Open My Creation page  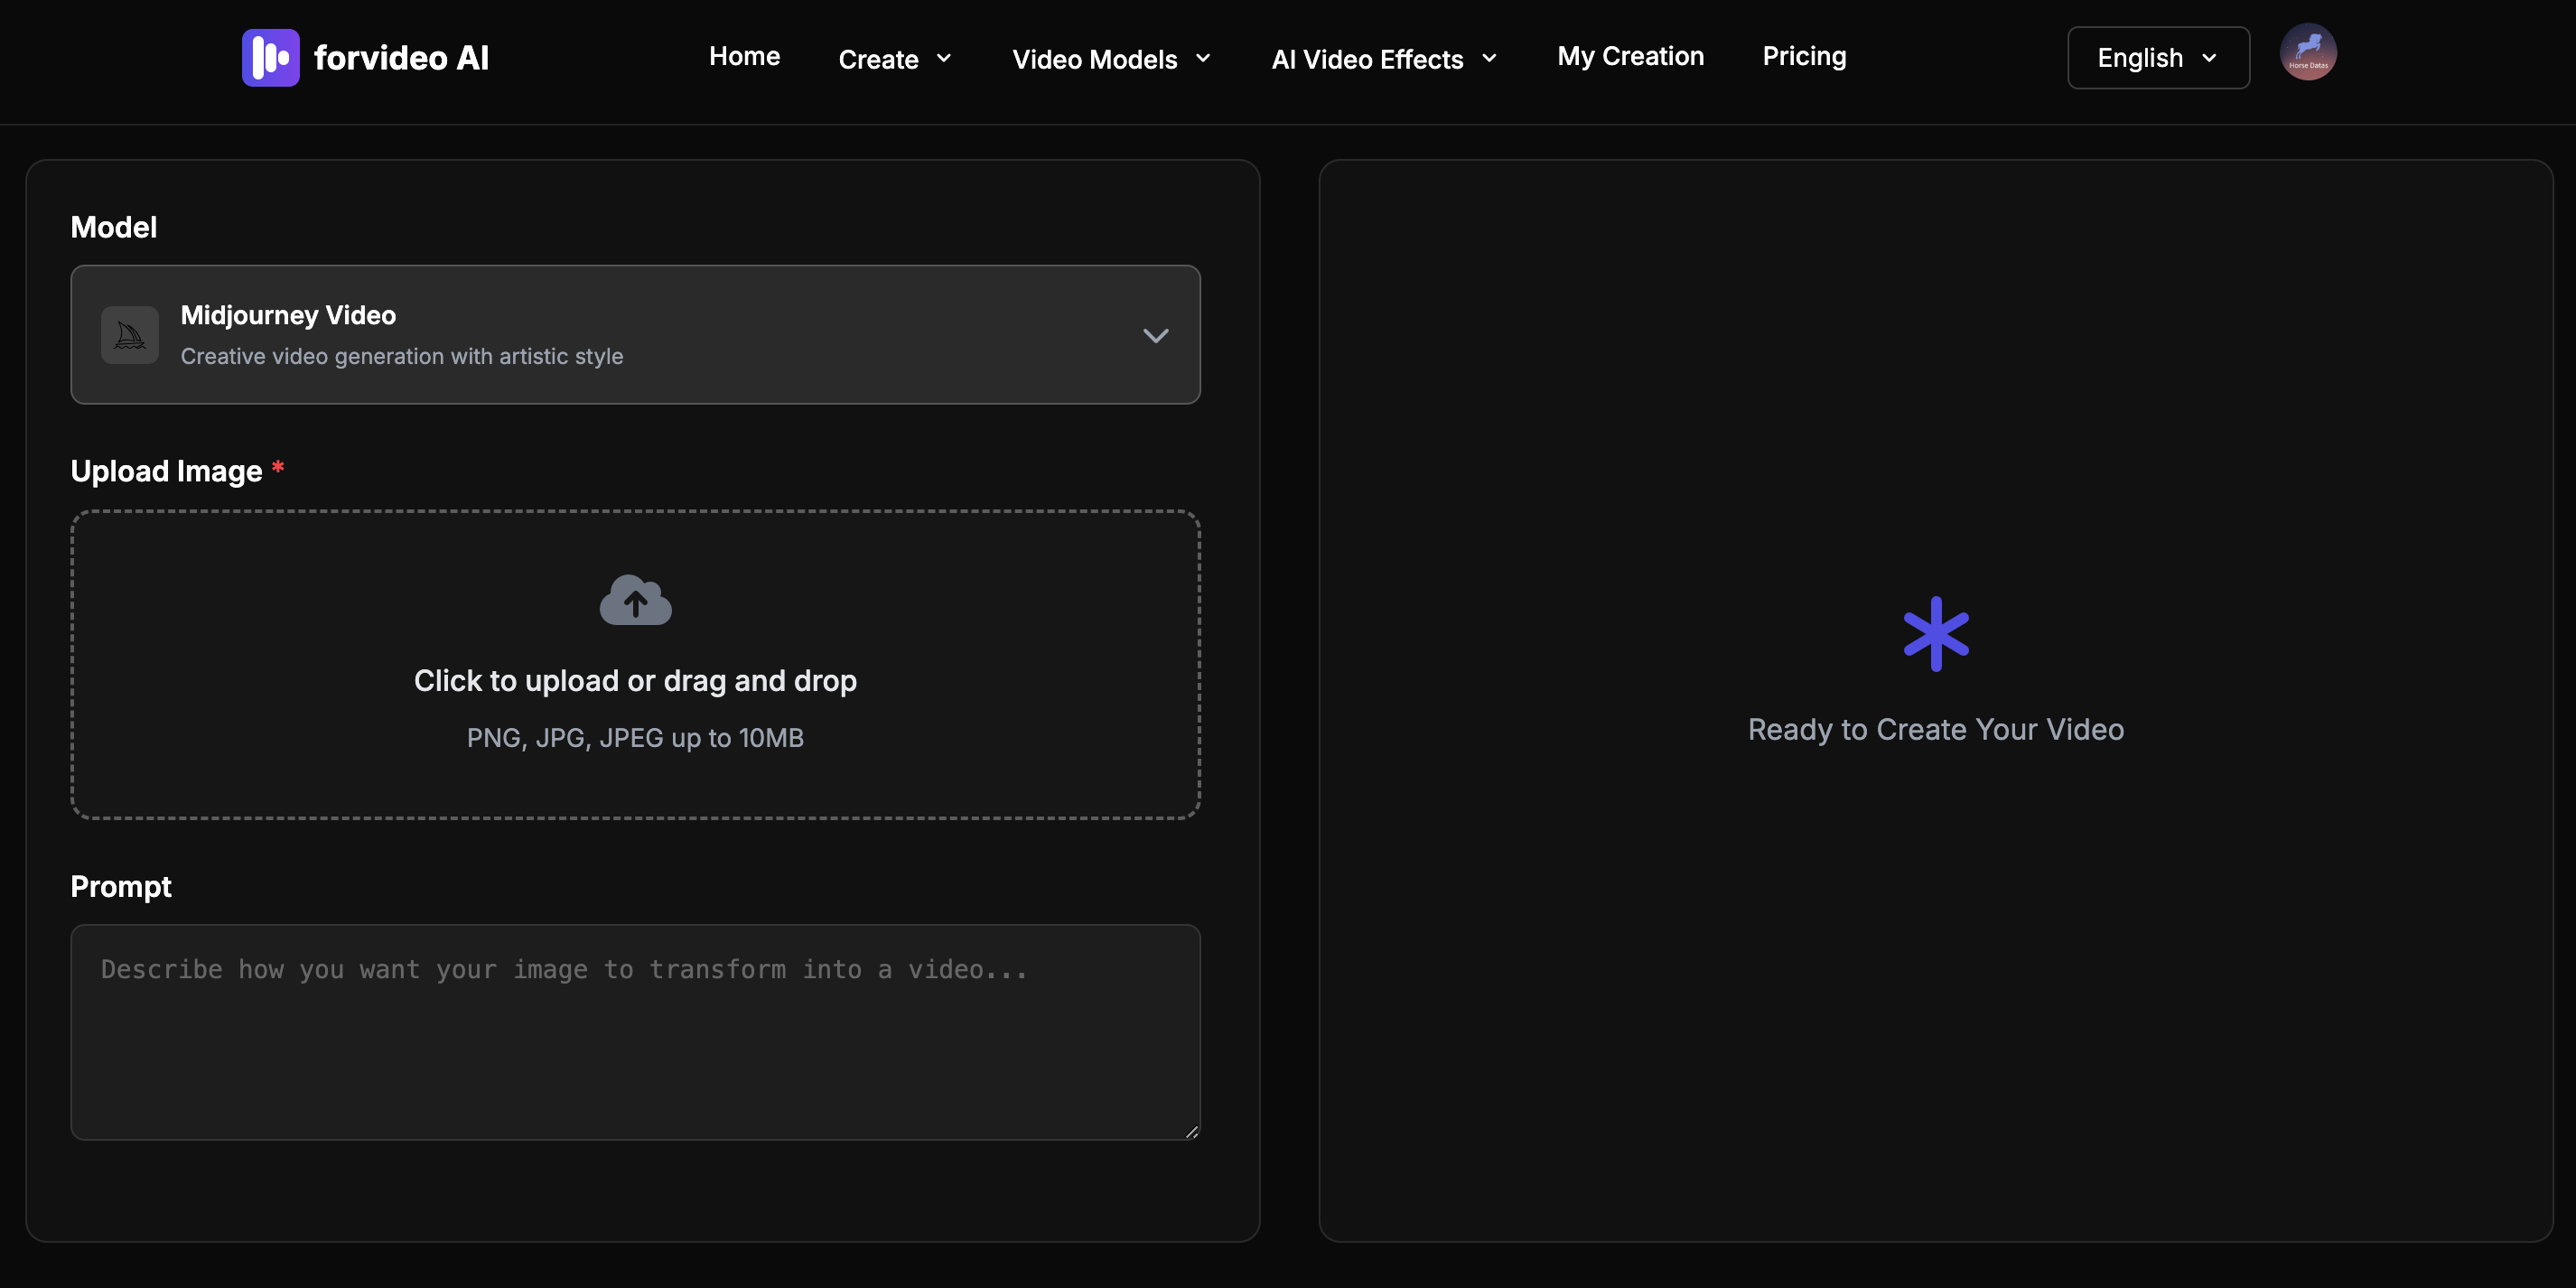tap(1630, 56)
